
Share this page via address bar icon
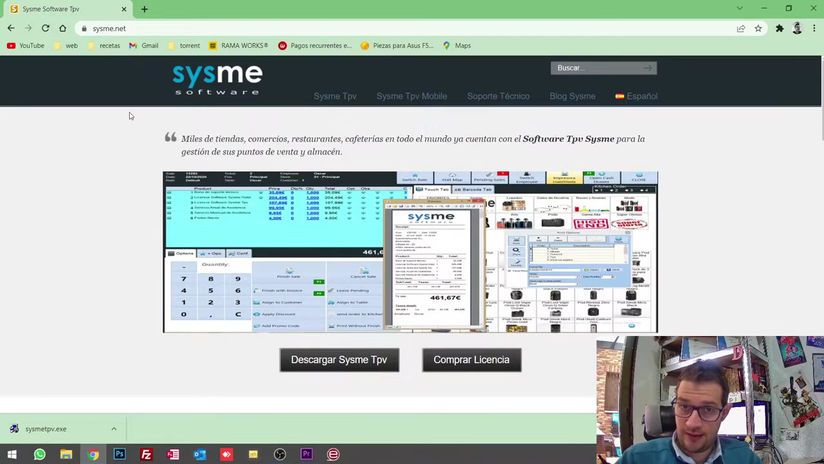(741, 28)
